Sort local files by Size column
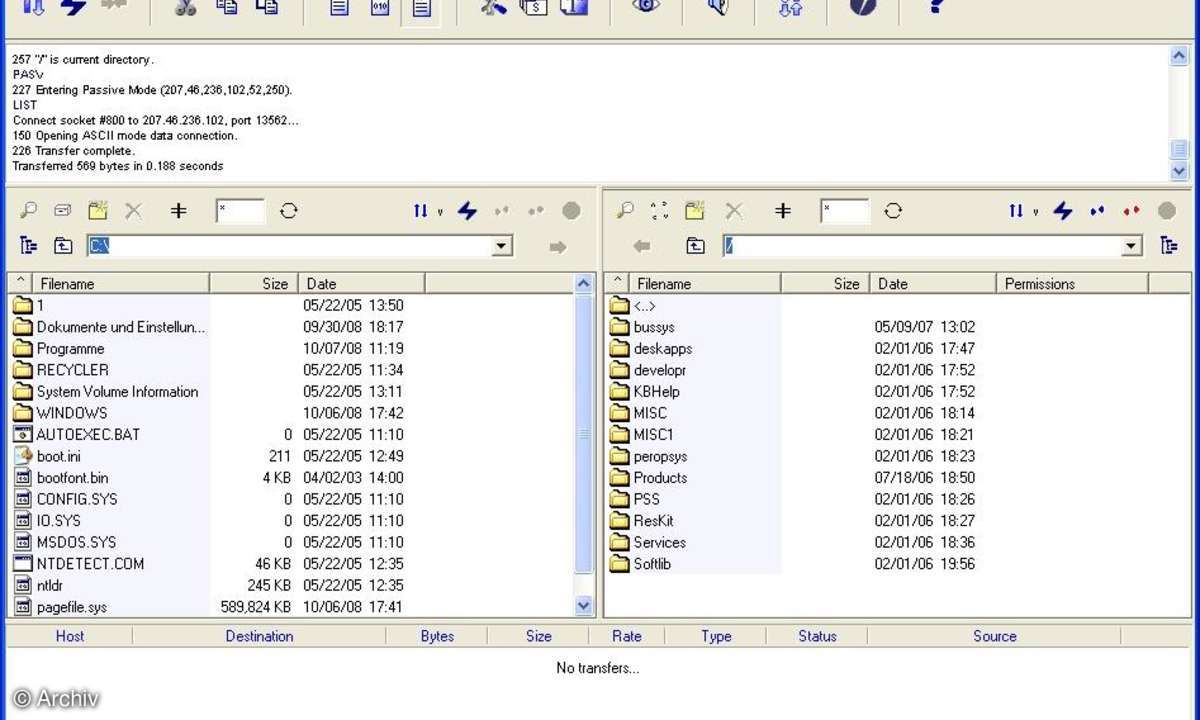Viewport: 1200px width, 720px height. (x=255, y=284)
